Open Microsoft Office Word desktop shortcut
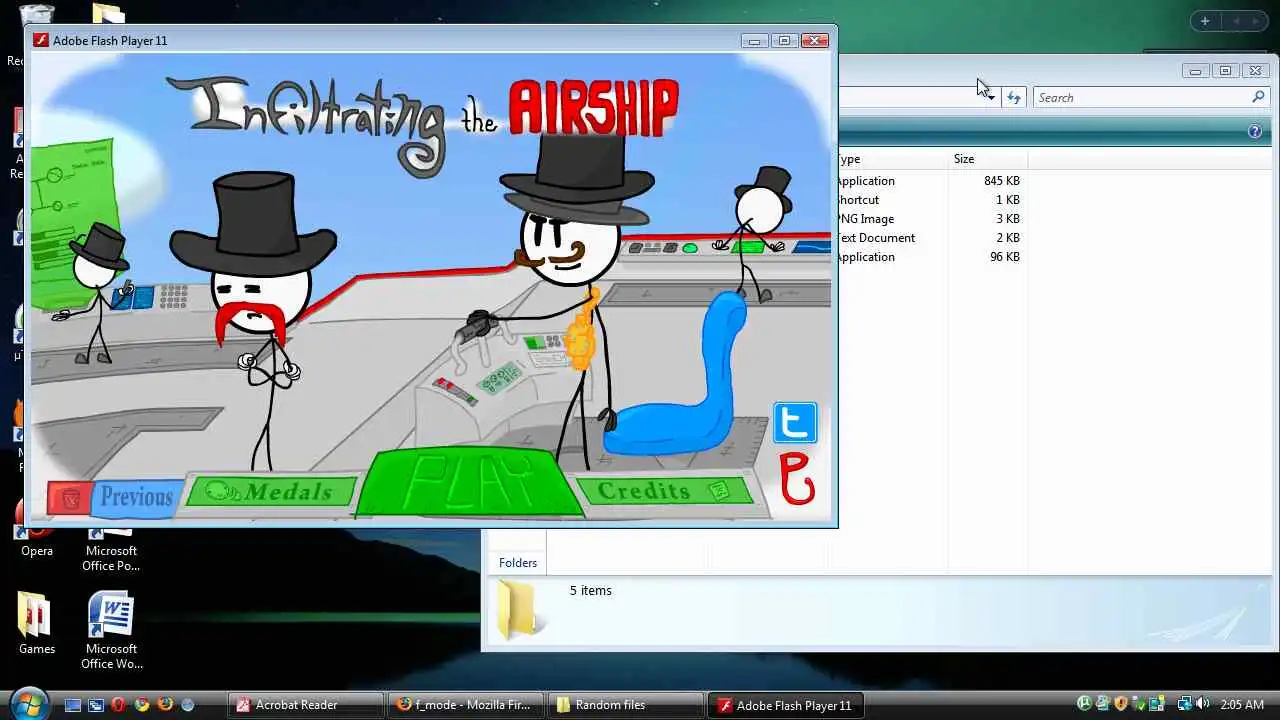Image resolution: width=1280 pixels, height=720 pixels. (111, 630)
